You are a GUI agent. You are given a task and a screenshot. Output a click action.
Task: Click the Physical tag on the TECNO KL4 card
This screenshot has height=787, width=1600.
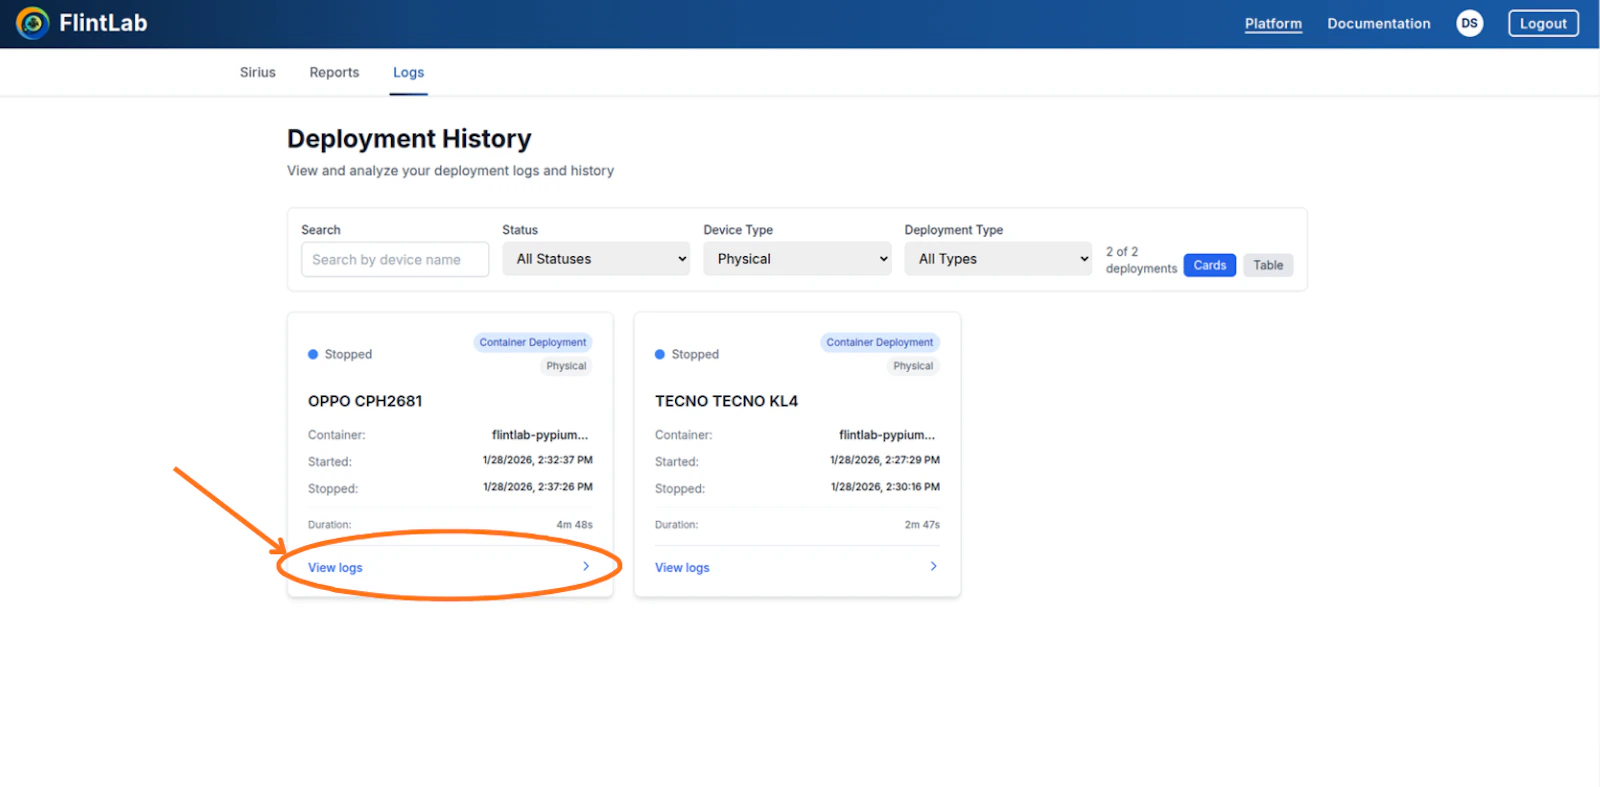pos(913,366)
